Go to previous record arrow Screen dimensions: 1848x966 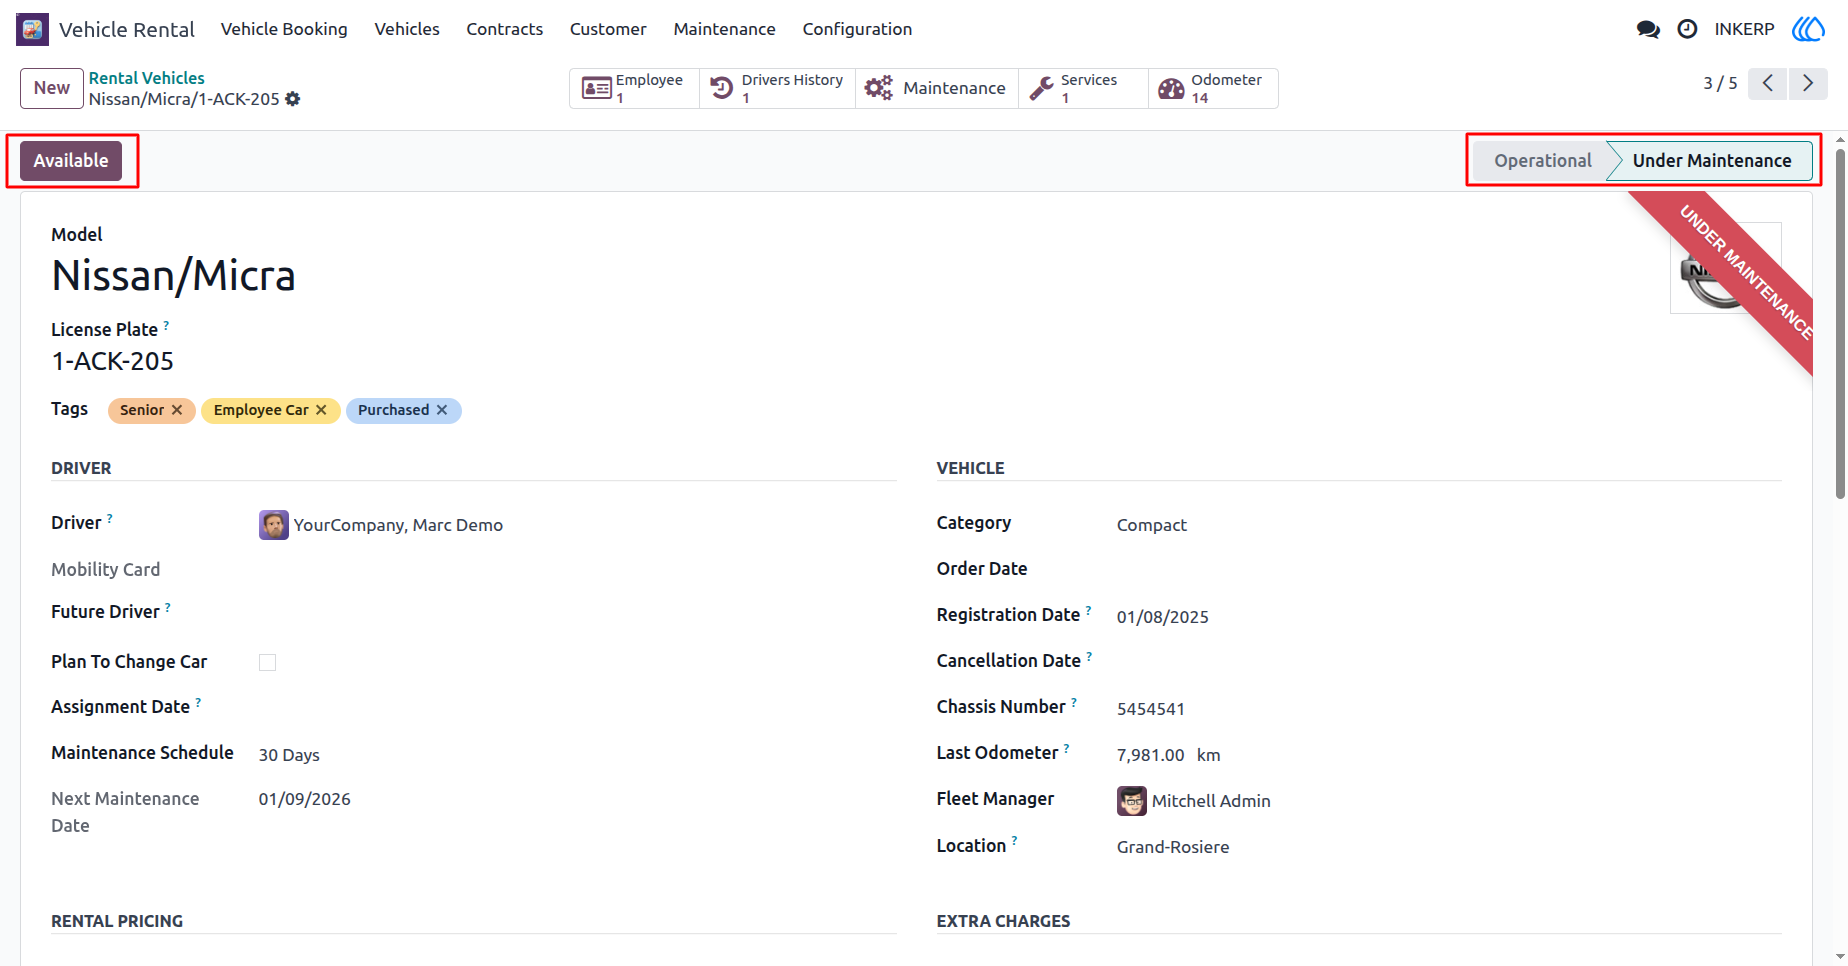[x=1768, y=83]
